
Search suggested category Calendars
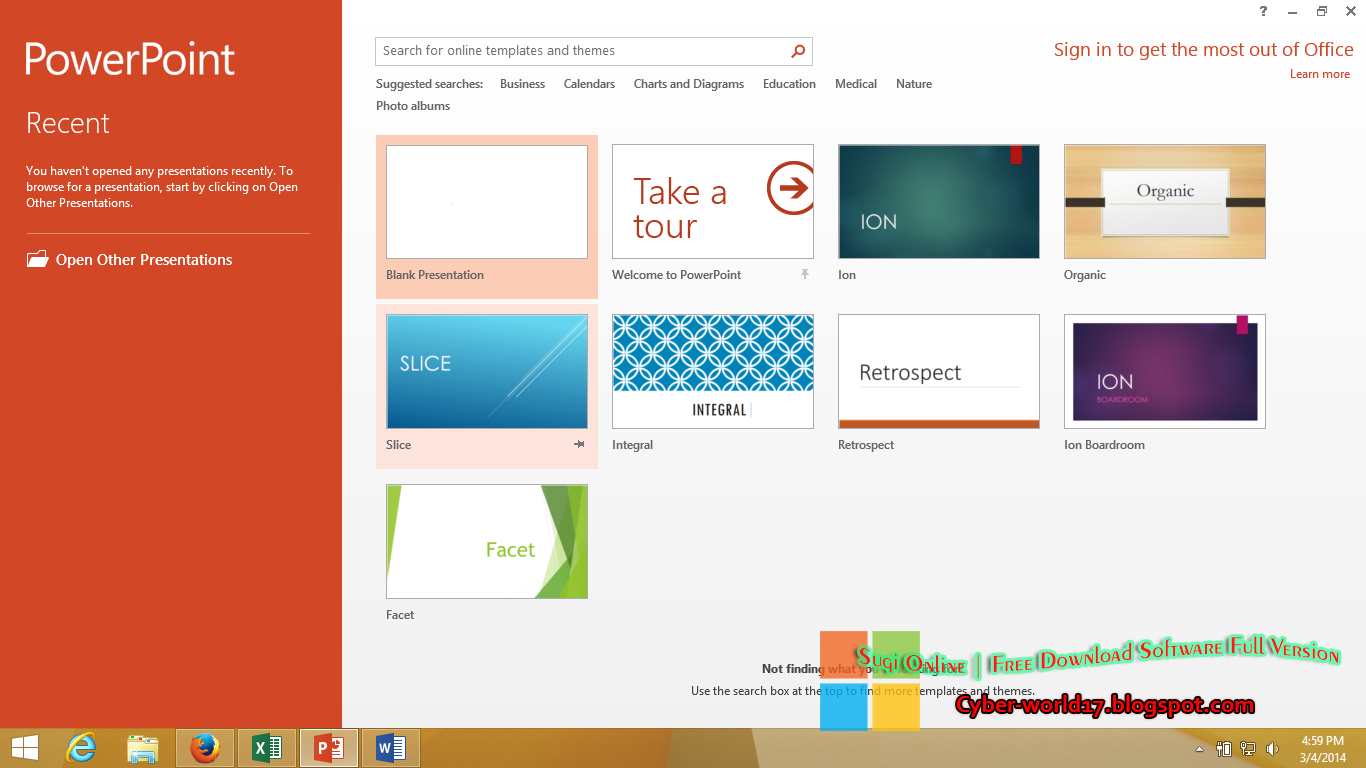(x=589, y=84)
